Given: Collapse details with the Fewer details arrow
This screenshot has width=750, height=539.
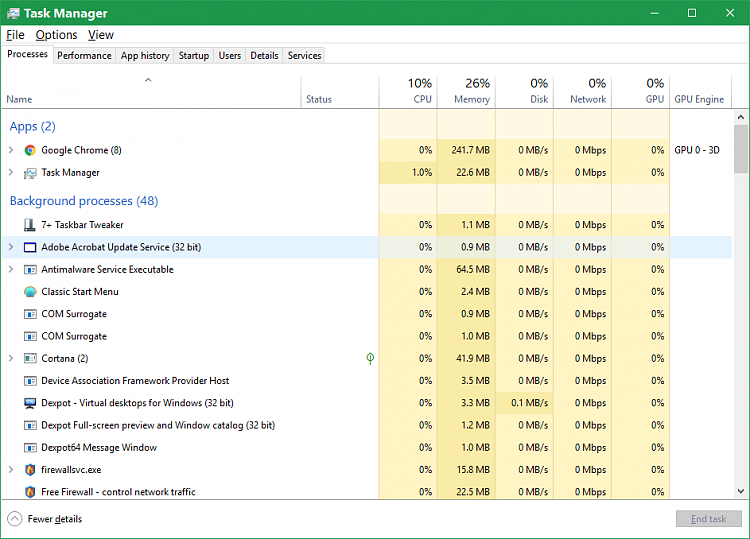Looking at the screenshot, I should tap(14, 519).
